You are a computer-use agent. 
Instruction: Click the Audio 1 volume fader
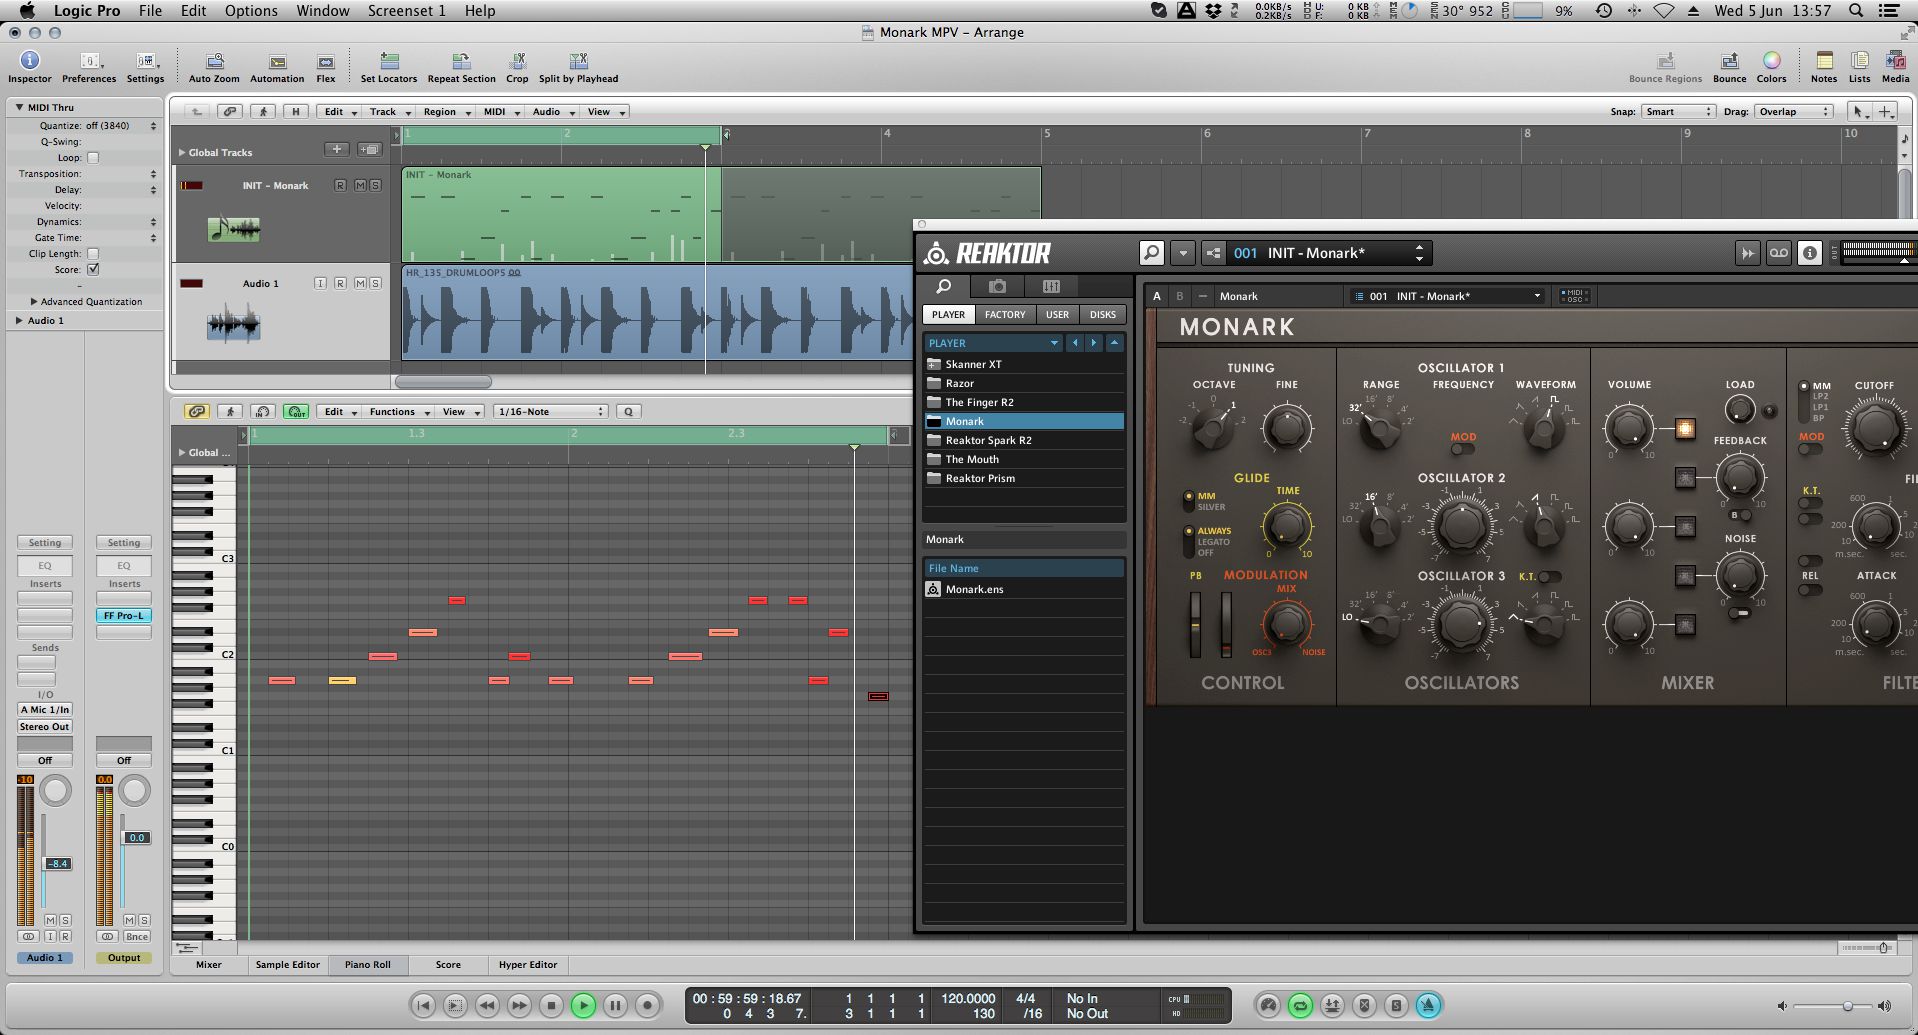[58, 864]
